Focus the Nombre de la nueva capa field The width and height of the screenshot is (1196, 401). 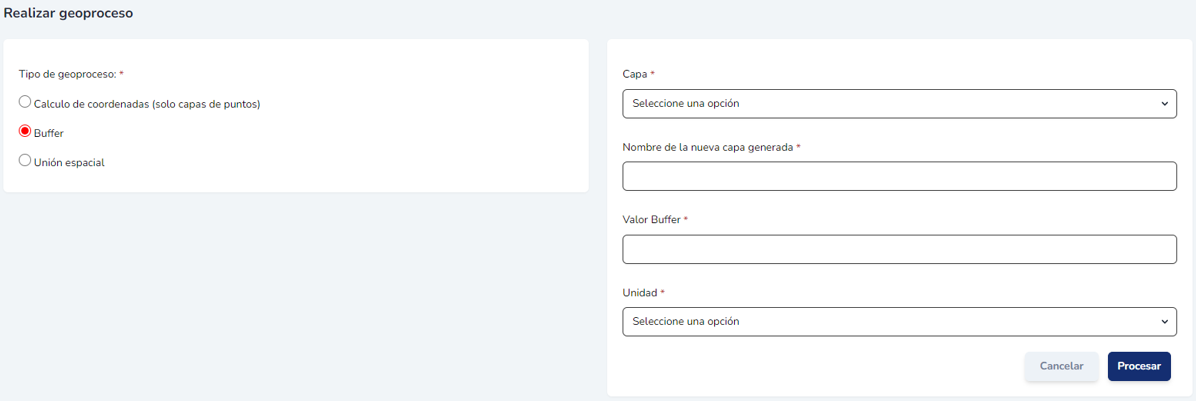coord(898,176)
